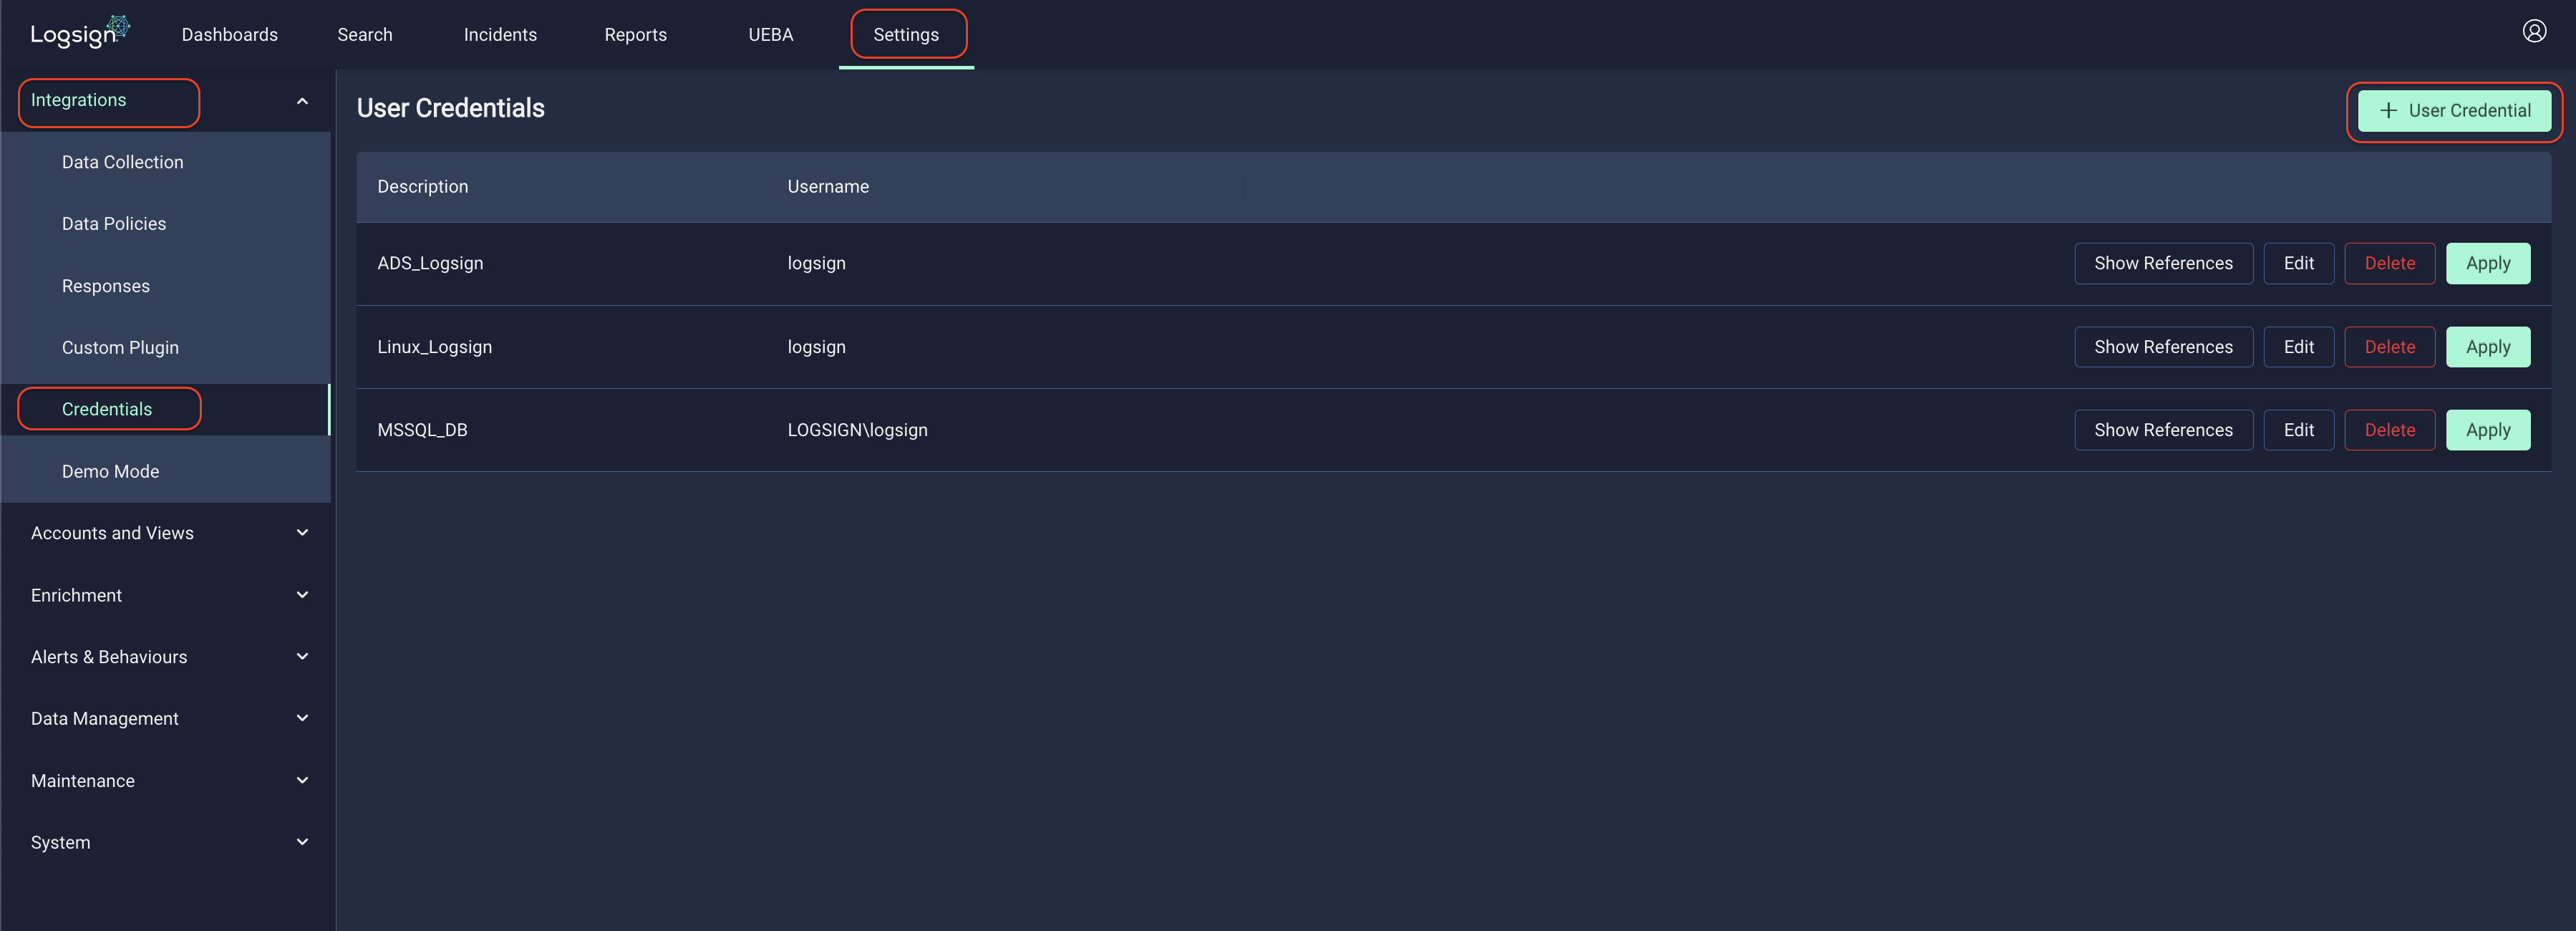This screenshot has width=2576, height=931.
Task: Click the Description column header
Action: (x=423, y=187)
